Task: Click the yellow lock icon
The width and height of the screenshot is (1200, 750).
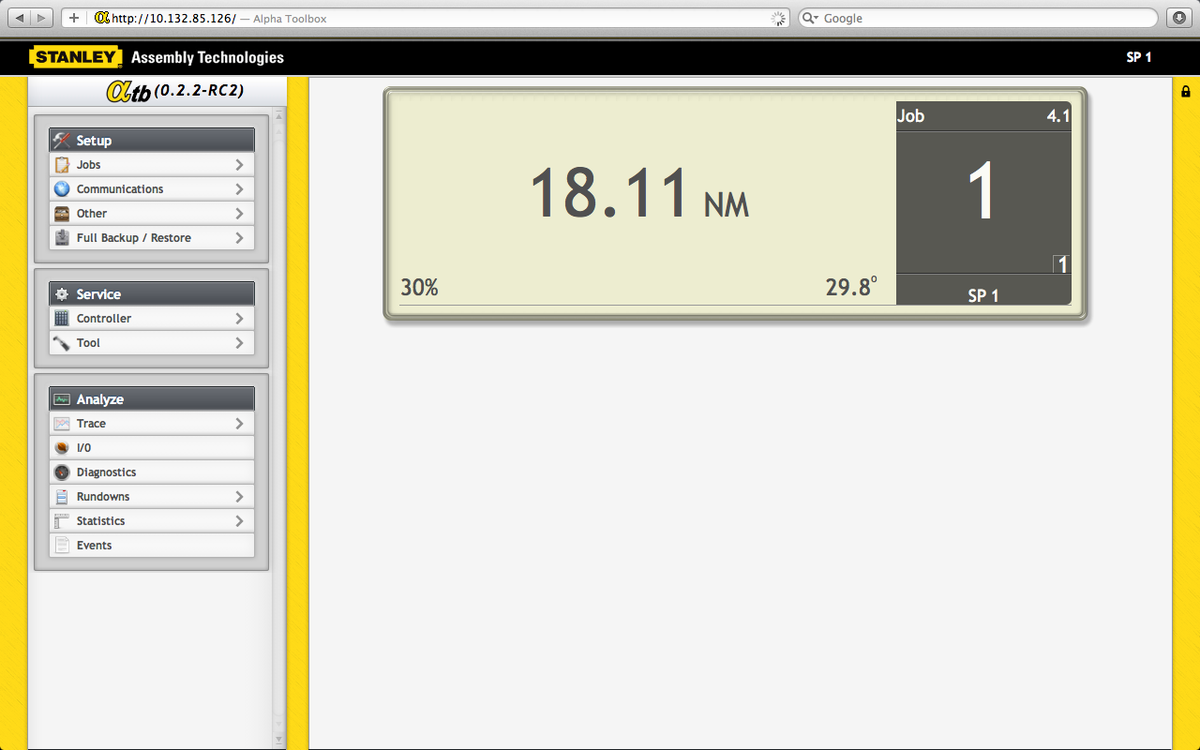Action: point(1186,92)
